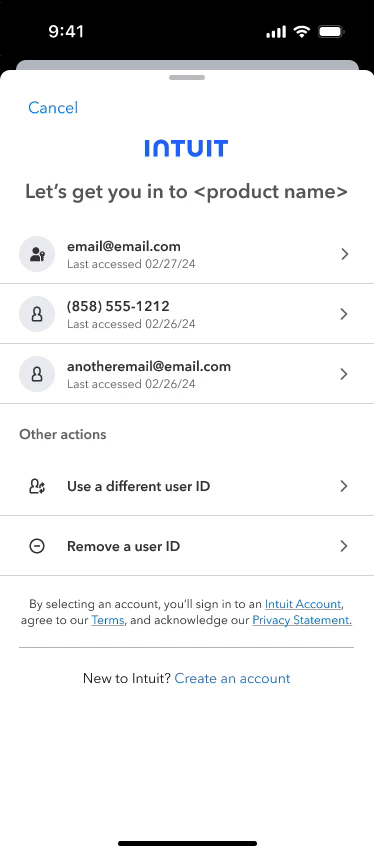
Task: Tap the sheet grabber handle at top
Action: (x=187, y=77)
